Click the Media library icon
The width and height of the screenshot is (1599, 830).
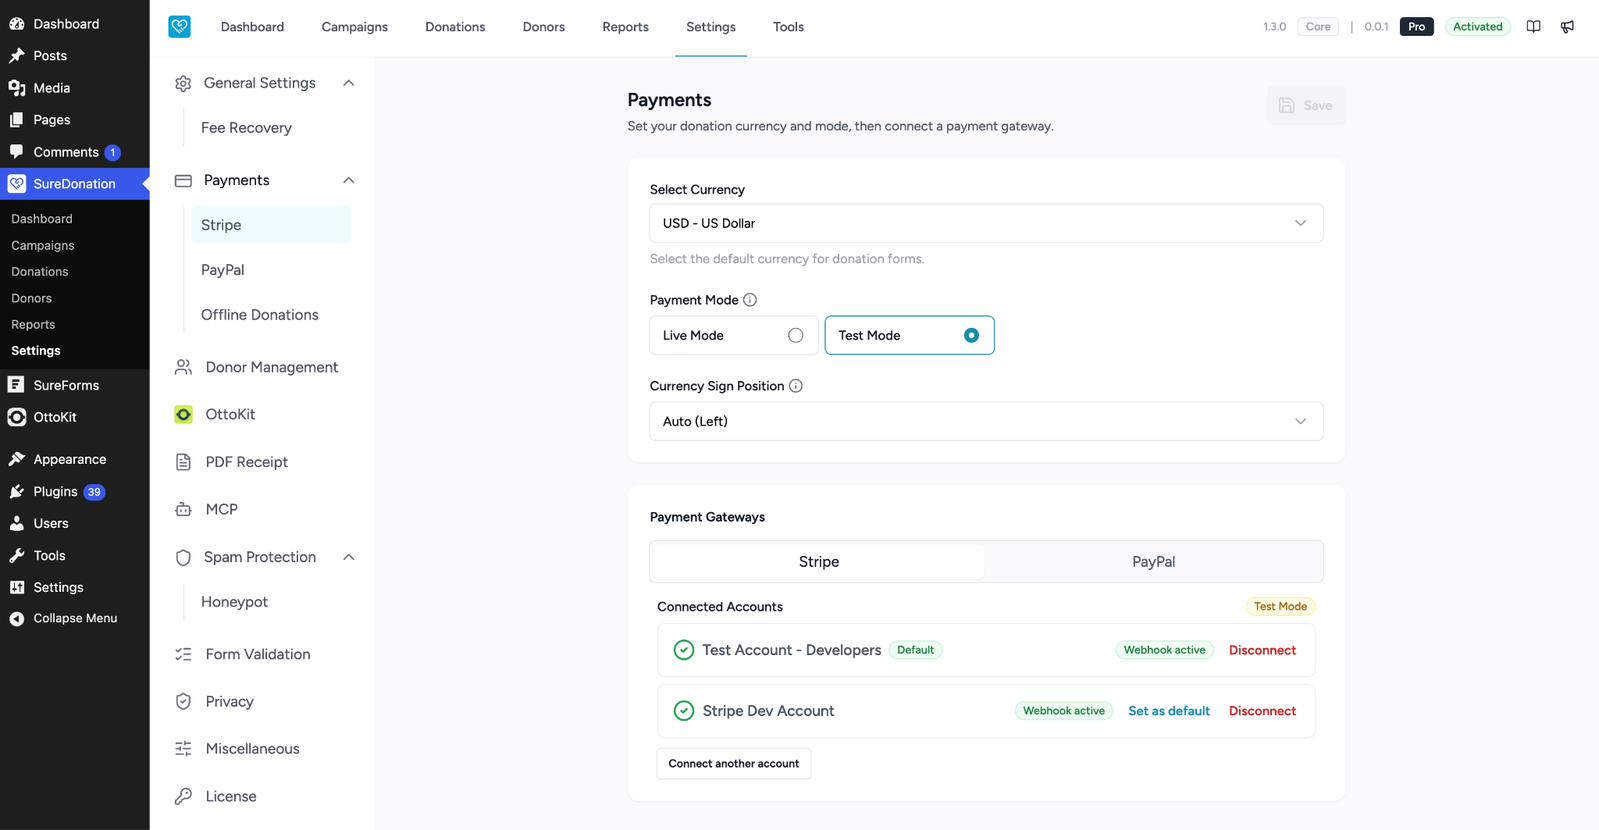17,88
